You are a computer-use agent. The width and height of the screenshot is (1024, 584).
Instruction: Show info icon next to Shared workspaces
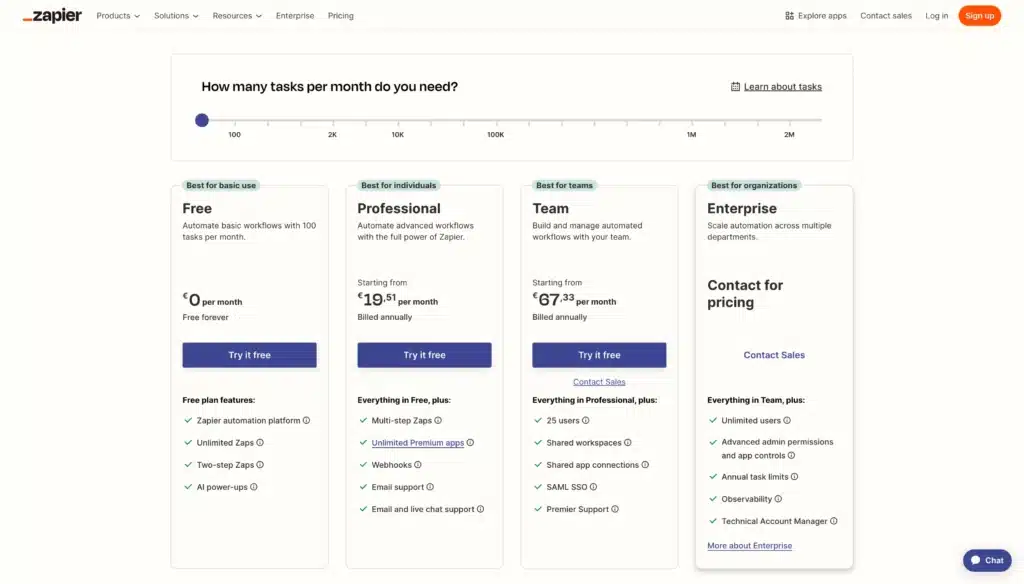pyautogui.click(x=628, y=443)
